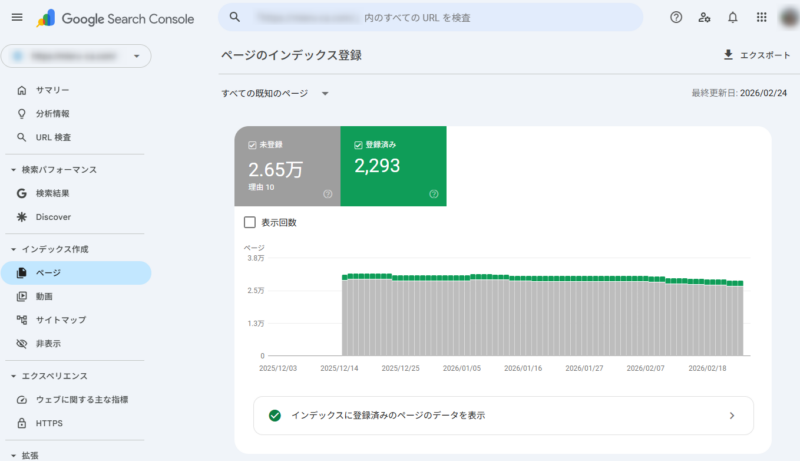Open サイトマップ in the sidebar
This screenshot has width=800, height=461.
(x=60, y=320)
